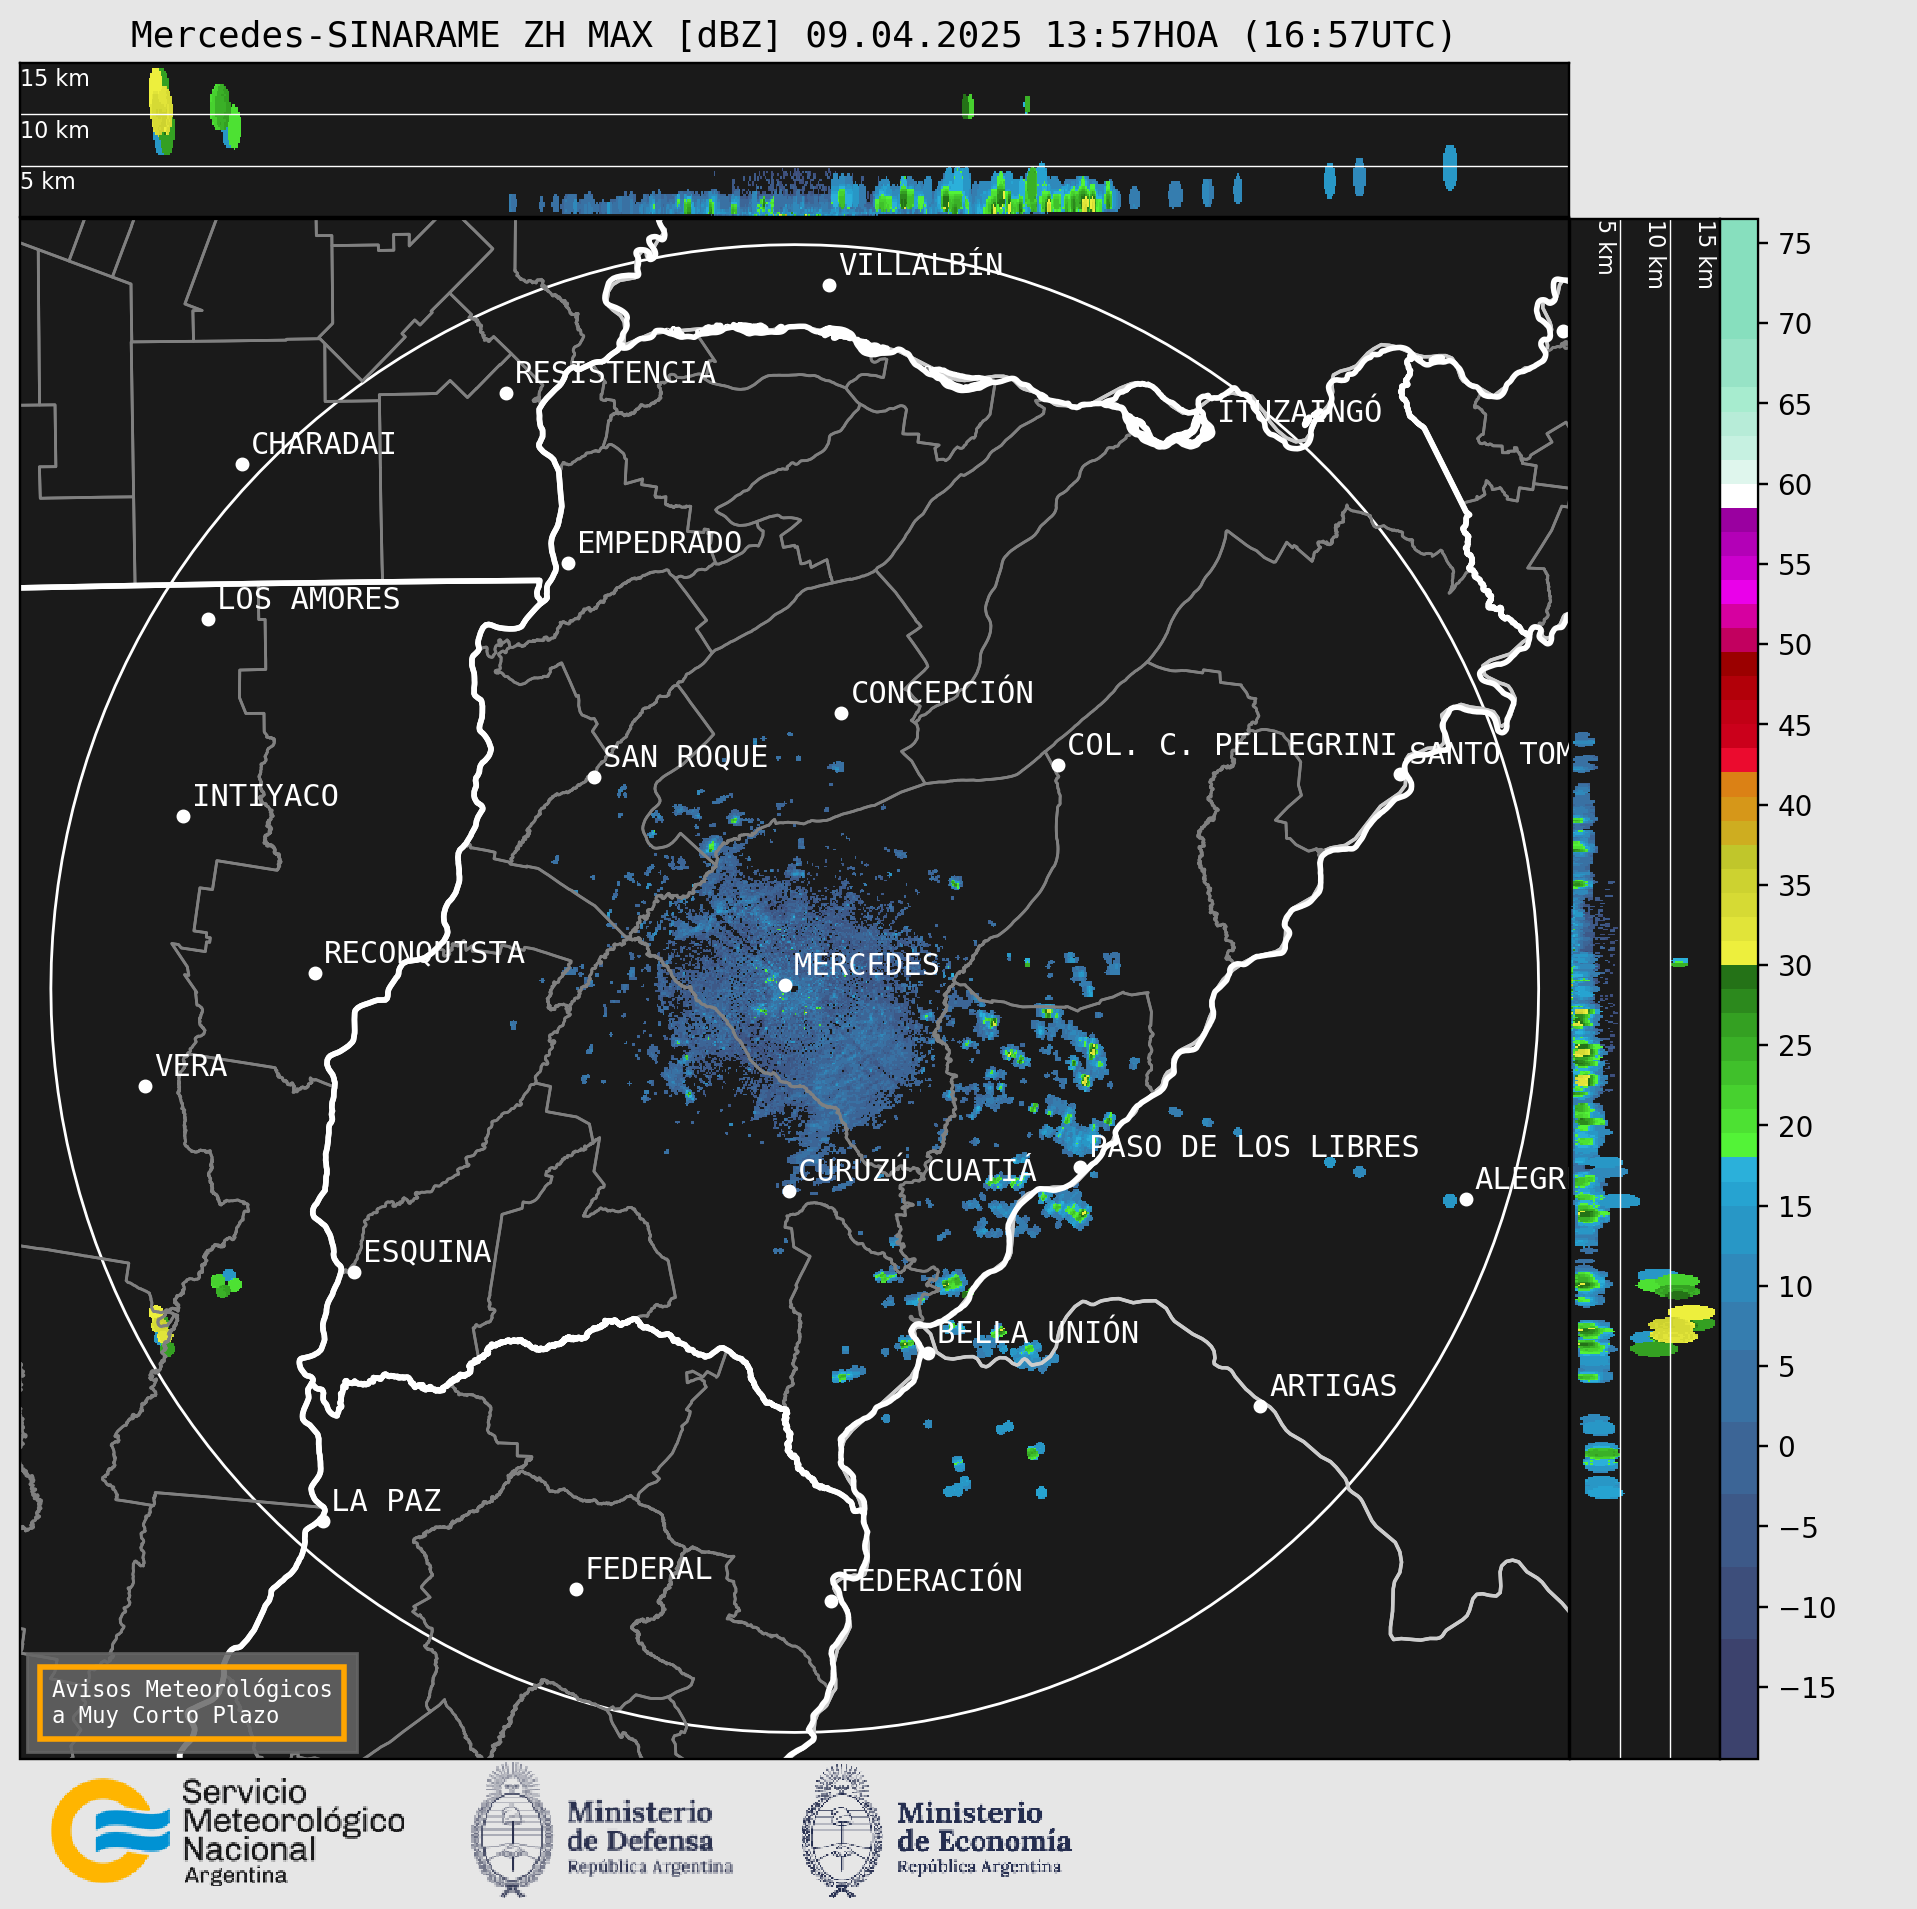Click the 15 km label in top cross-section
The width and height of the screenshot is (1917, 1909).
55,78
